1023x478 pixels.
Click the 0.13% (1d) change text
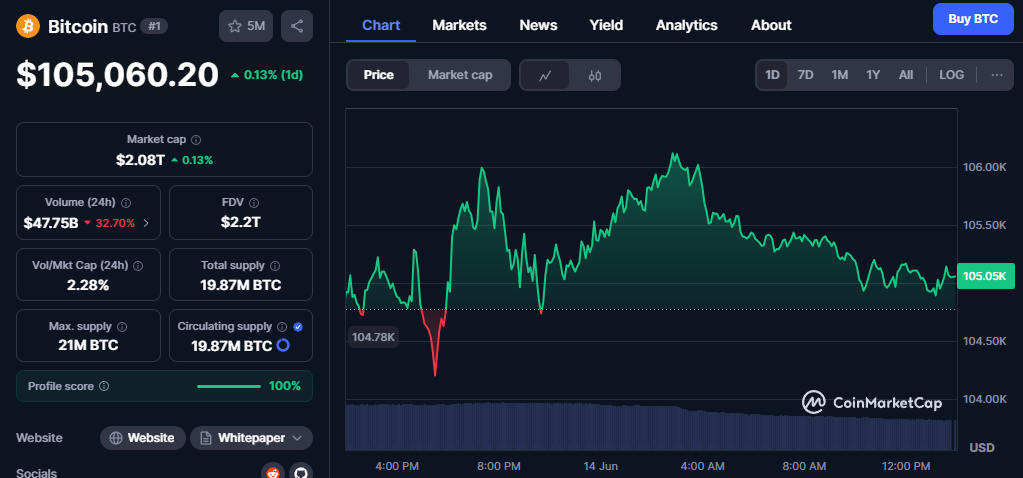tap(273, 75)
